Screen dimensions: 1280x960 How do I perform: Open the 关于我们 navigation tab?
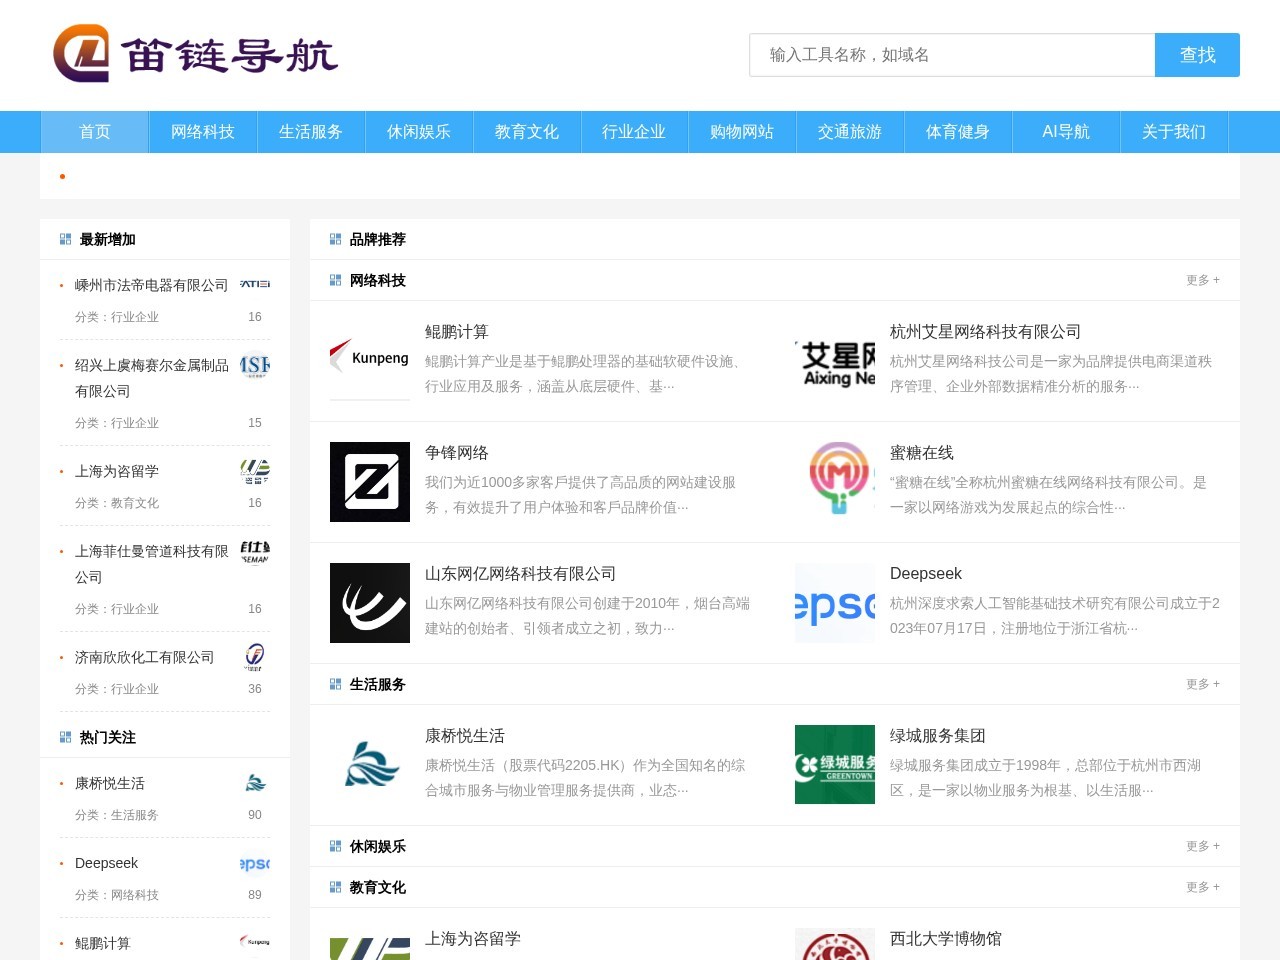[x=1174, y=132]
